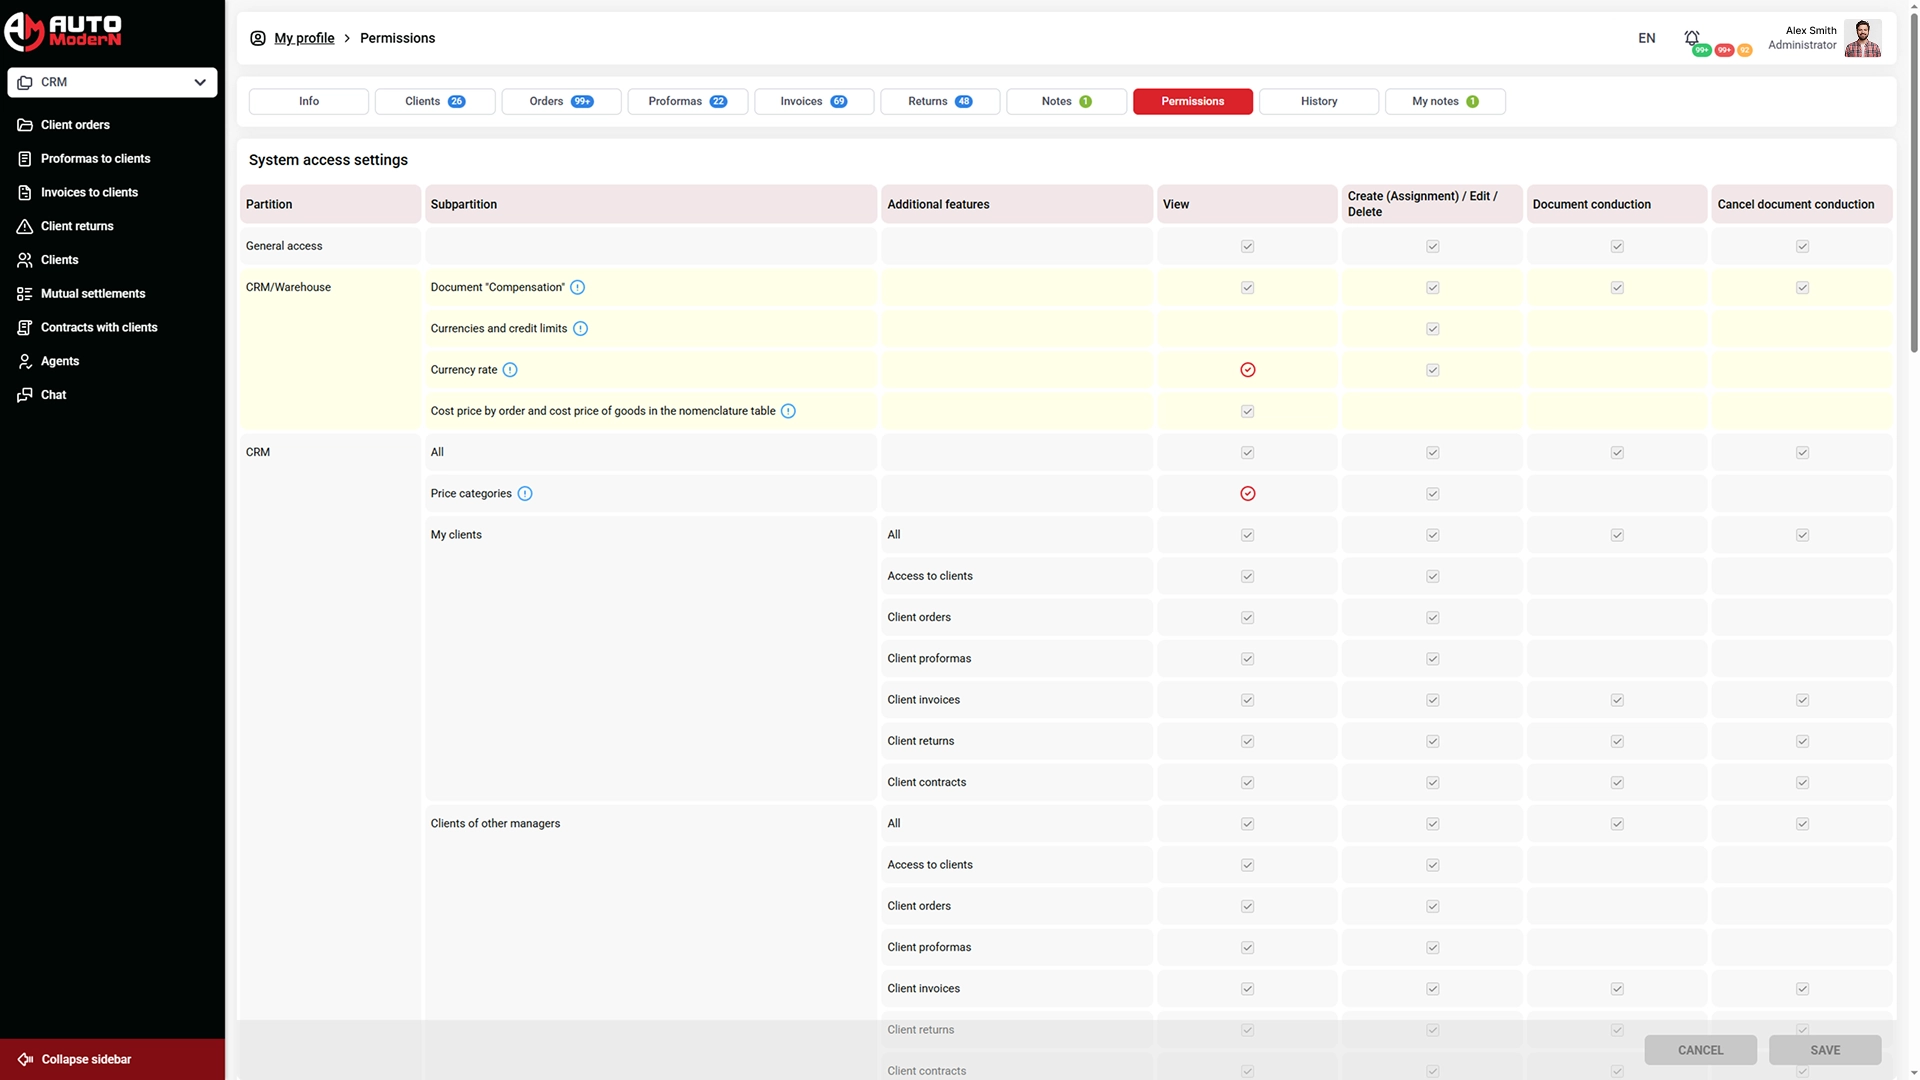
Task: Open the CRM module dropdown
Action: (x=112, y=82)
